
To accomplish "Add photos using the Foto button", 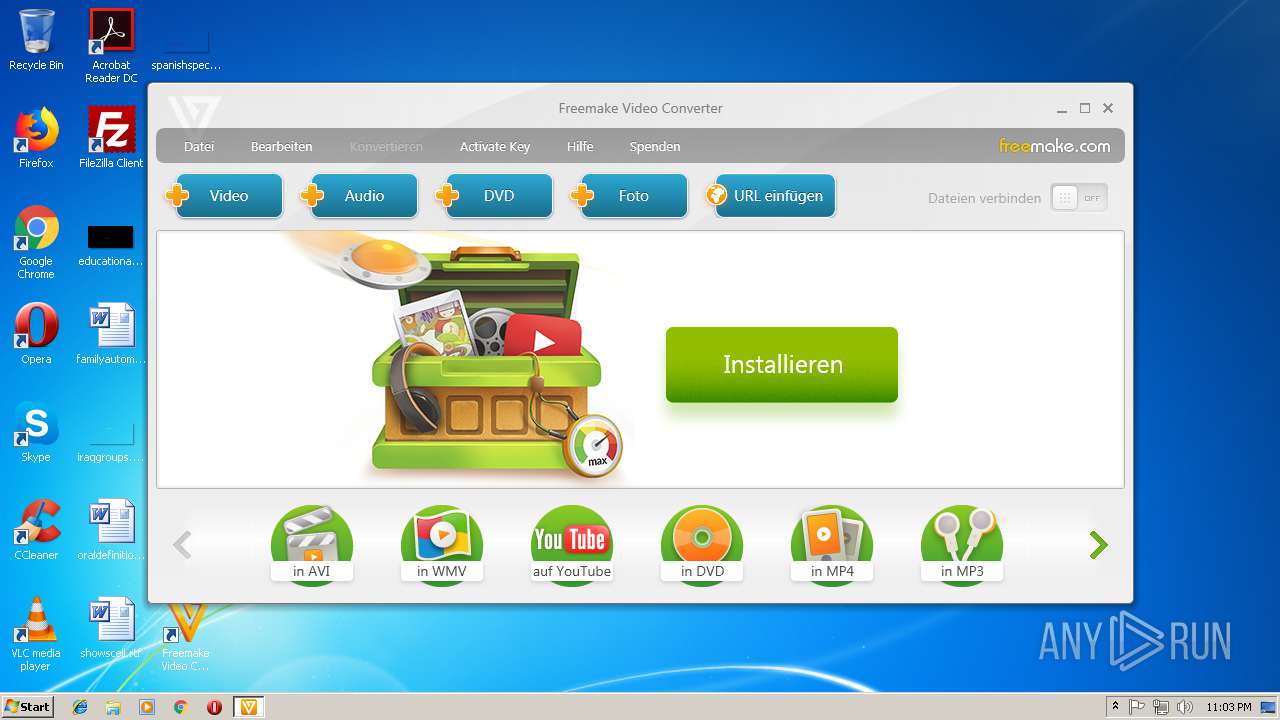I will click(x=631, y=196).
